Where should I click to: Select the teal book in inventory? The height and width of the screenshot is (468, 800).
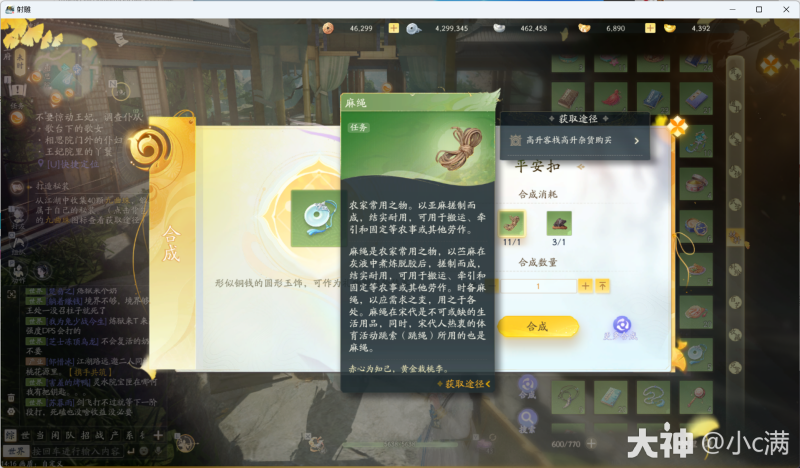610,397
